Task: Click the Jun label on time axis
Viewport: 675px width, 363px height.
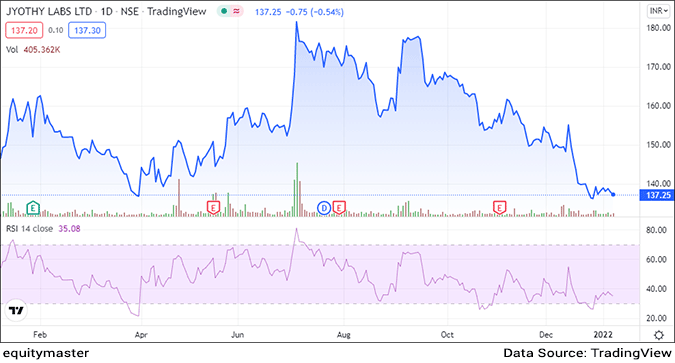Action: (237, 335)
